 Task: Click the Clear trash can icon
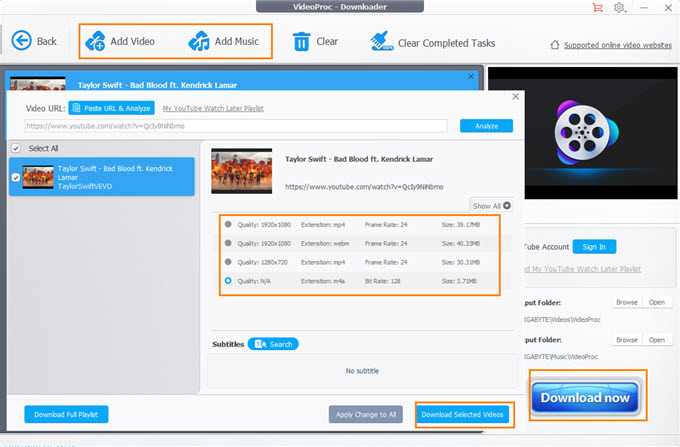tap(301, 42)
